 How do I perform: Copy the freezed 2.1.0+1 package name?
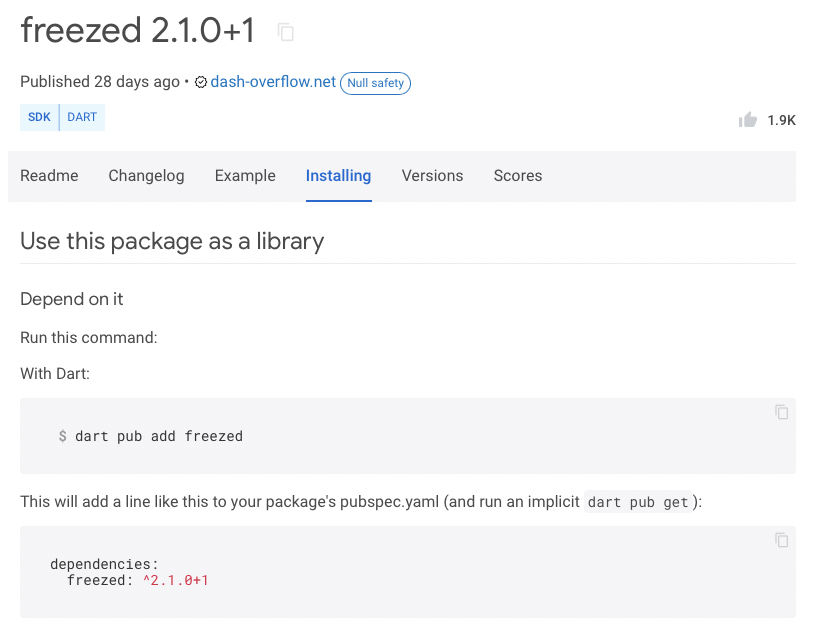point(285,32)
